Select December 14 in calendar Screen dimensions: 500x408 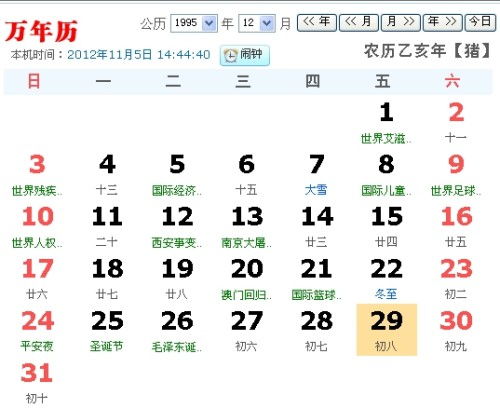coord(317,227)
